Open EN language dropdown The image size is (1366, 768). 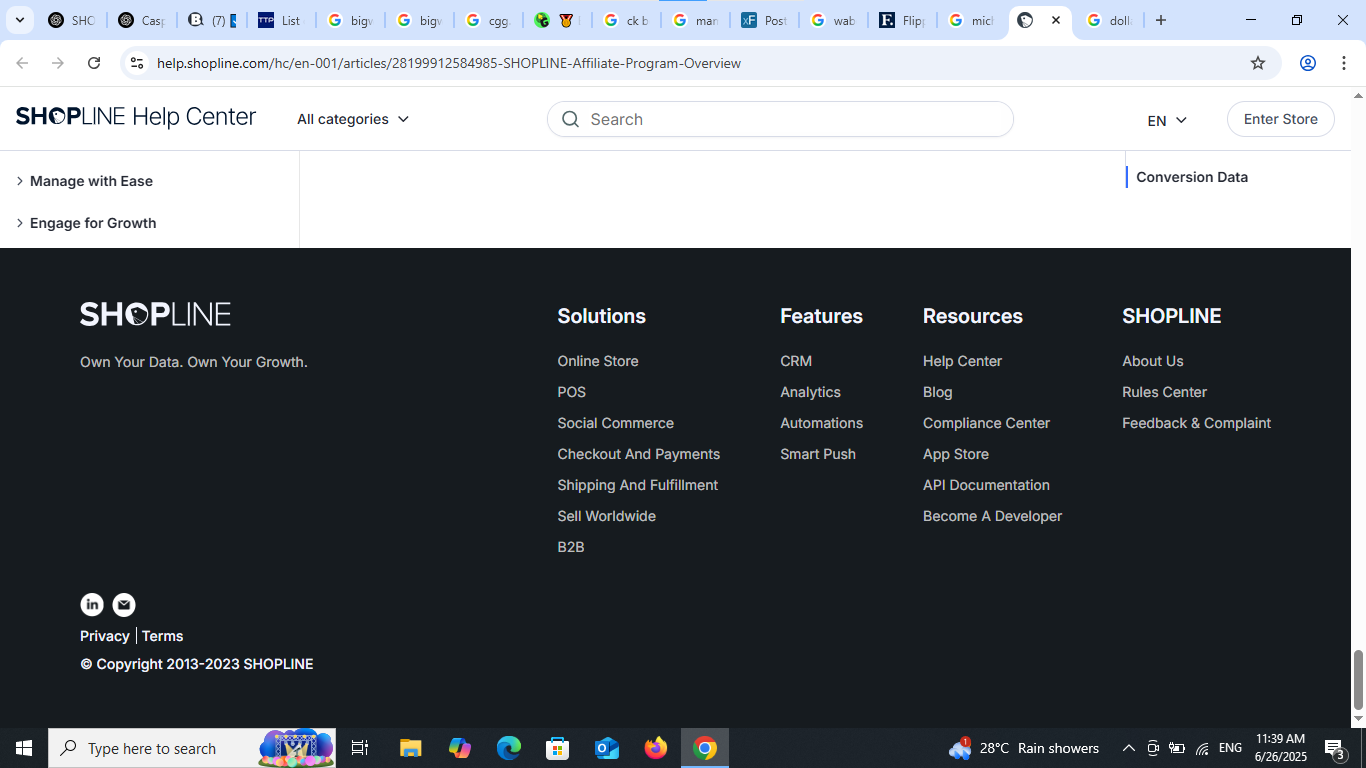[x=1167, y=120]
